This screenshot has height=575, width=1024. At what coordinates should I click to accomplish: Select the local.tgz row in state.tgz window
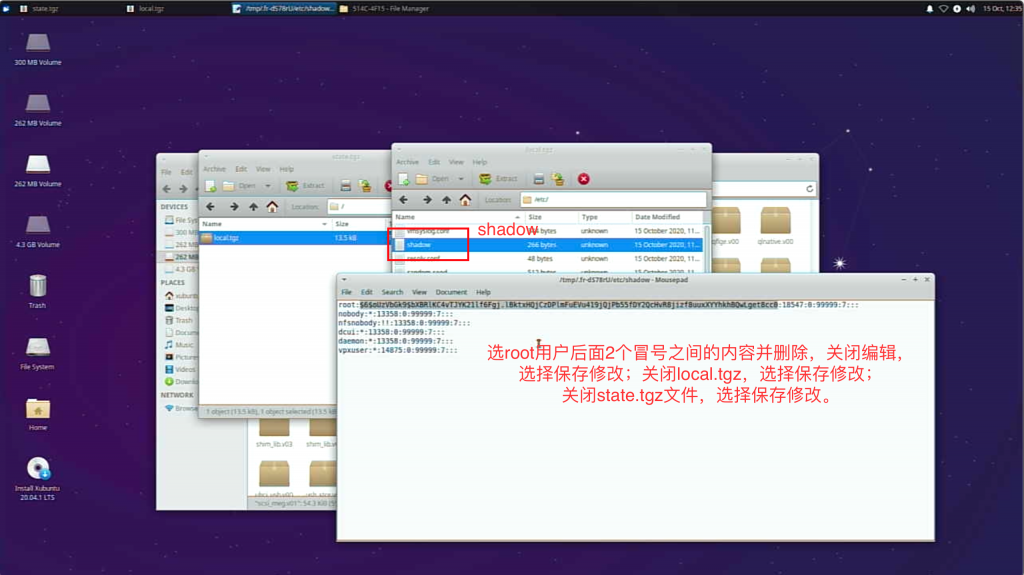click(x=294, y=238)
